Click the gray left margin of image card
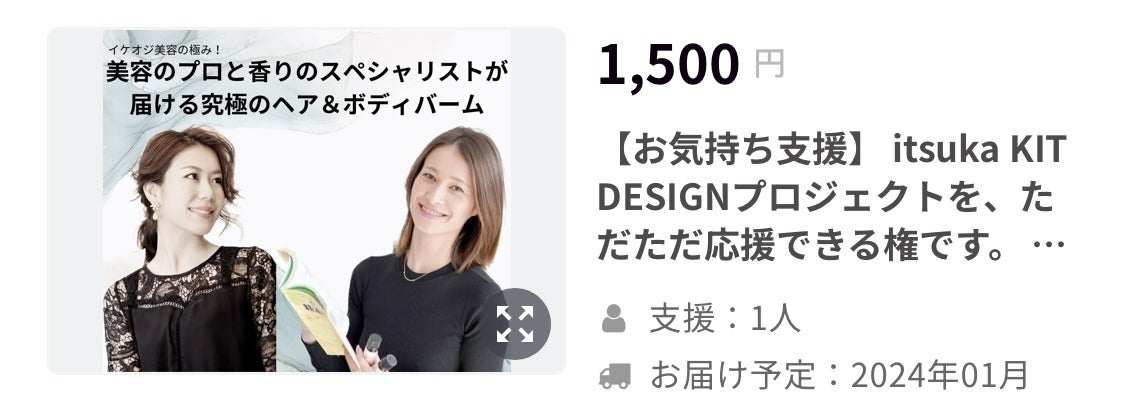The image size is (1124, 416). point(75,201)
